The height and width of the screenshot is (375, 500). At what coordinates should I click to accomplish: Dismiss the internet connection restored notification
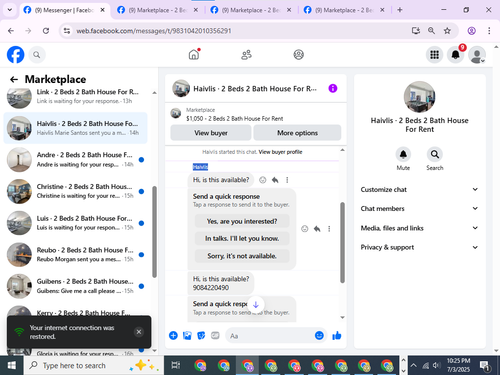pos(139,332)
